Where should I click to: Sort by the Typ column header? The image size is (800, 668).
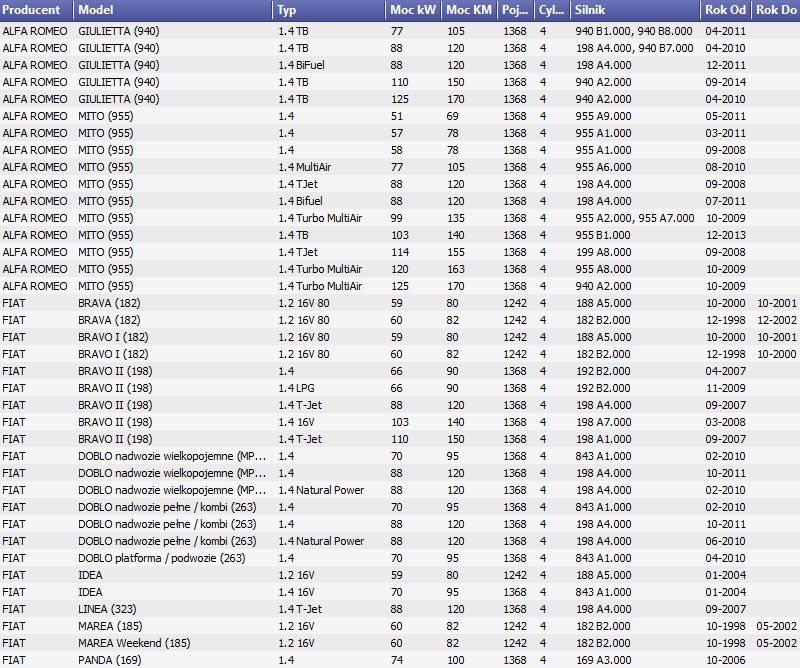(329, 10)
